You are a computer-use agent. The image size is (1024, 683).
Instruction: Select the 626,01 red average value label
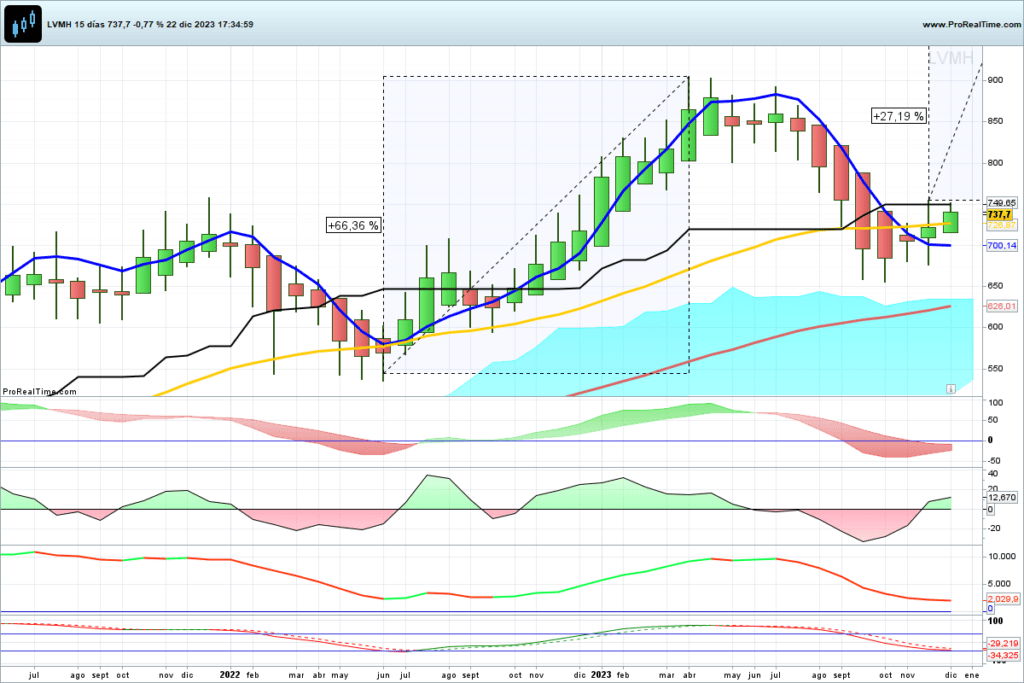pos(1002,306)
